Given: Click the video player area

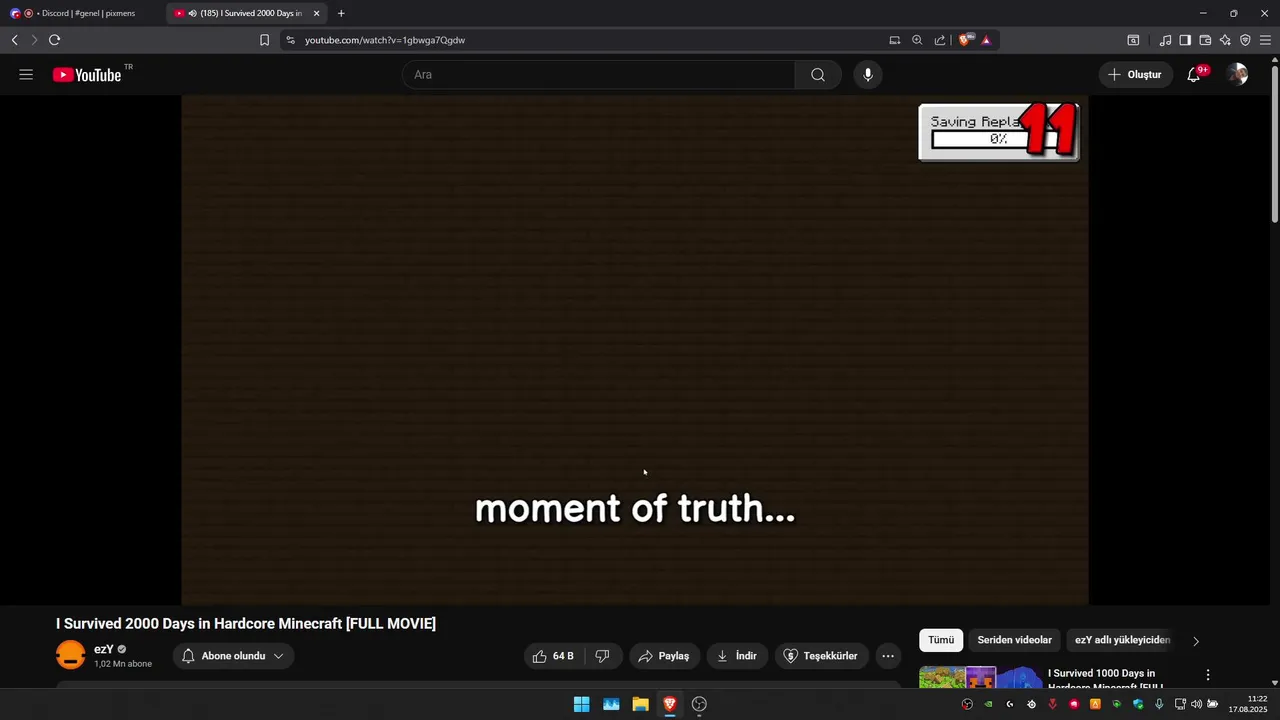Looking at the screenshot, I should (635, 350).
